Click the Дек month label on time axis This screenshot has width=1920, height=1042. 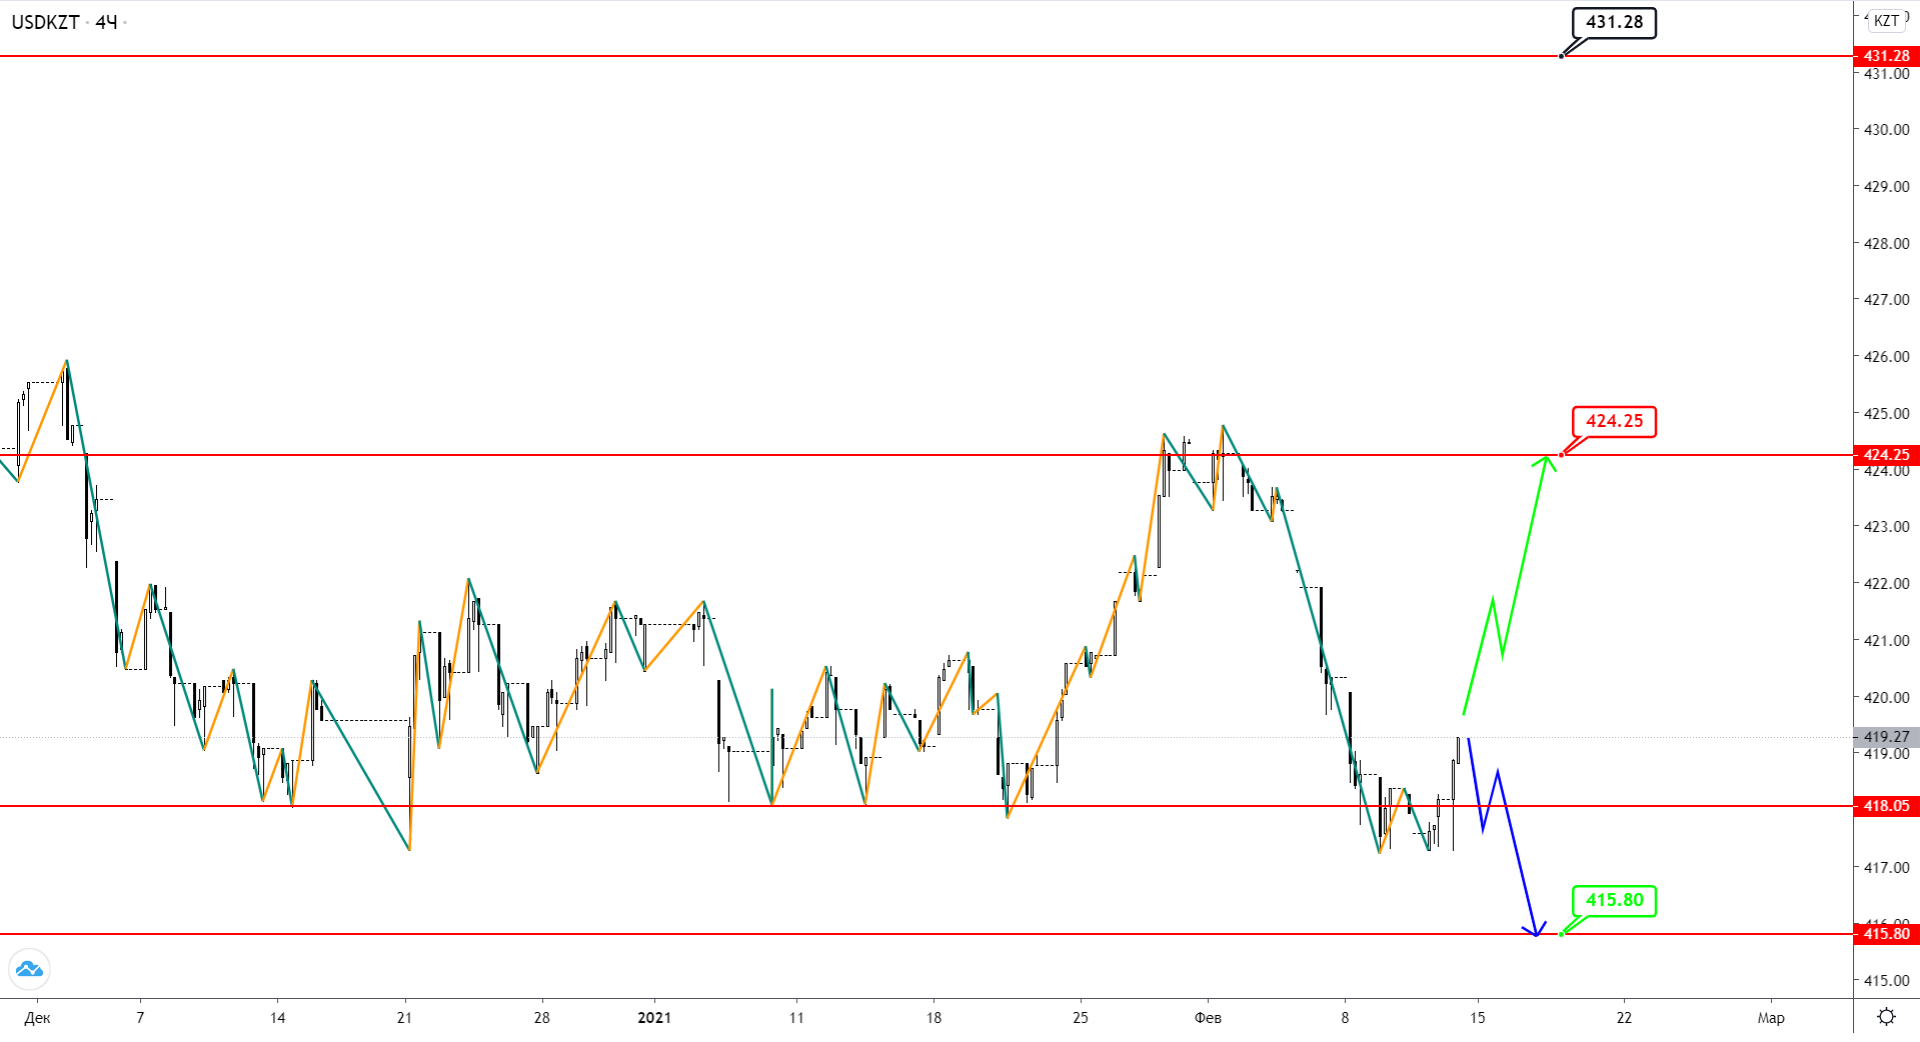pyautogui.click(x=37, y=1018)
